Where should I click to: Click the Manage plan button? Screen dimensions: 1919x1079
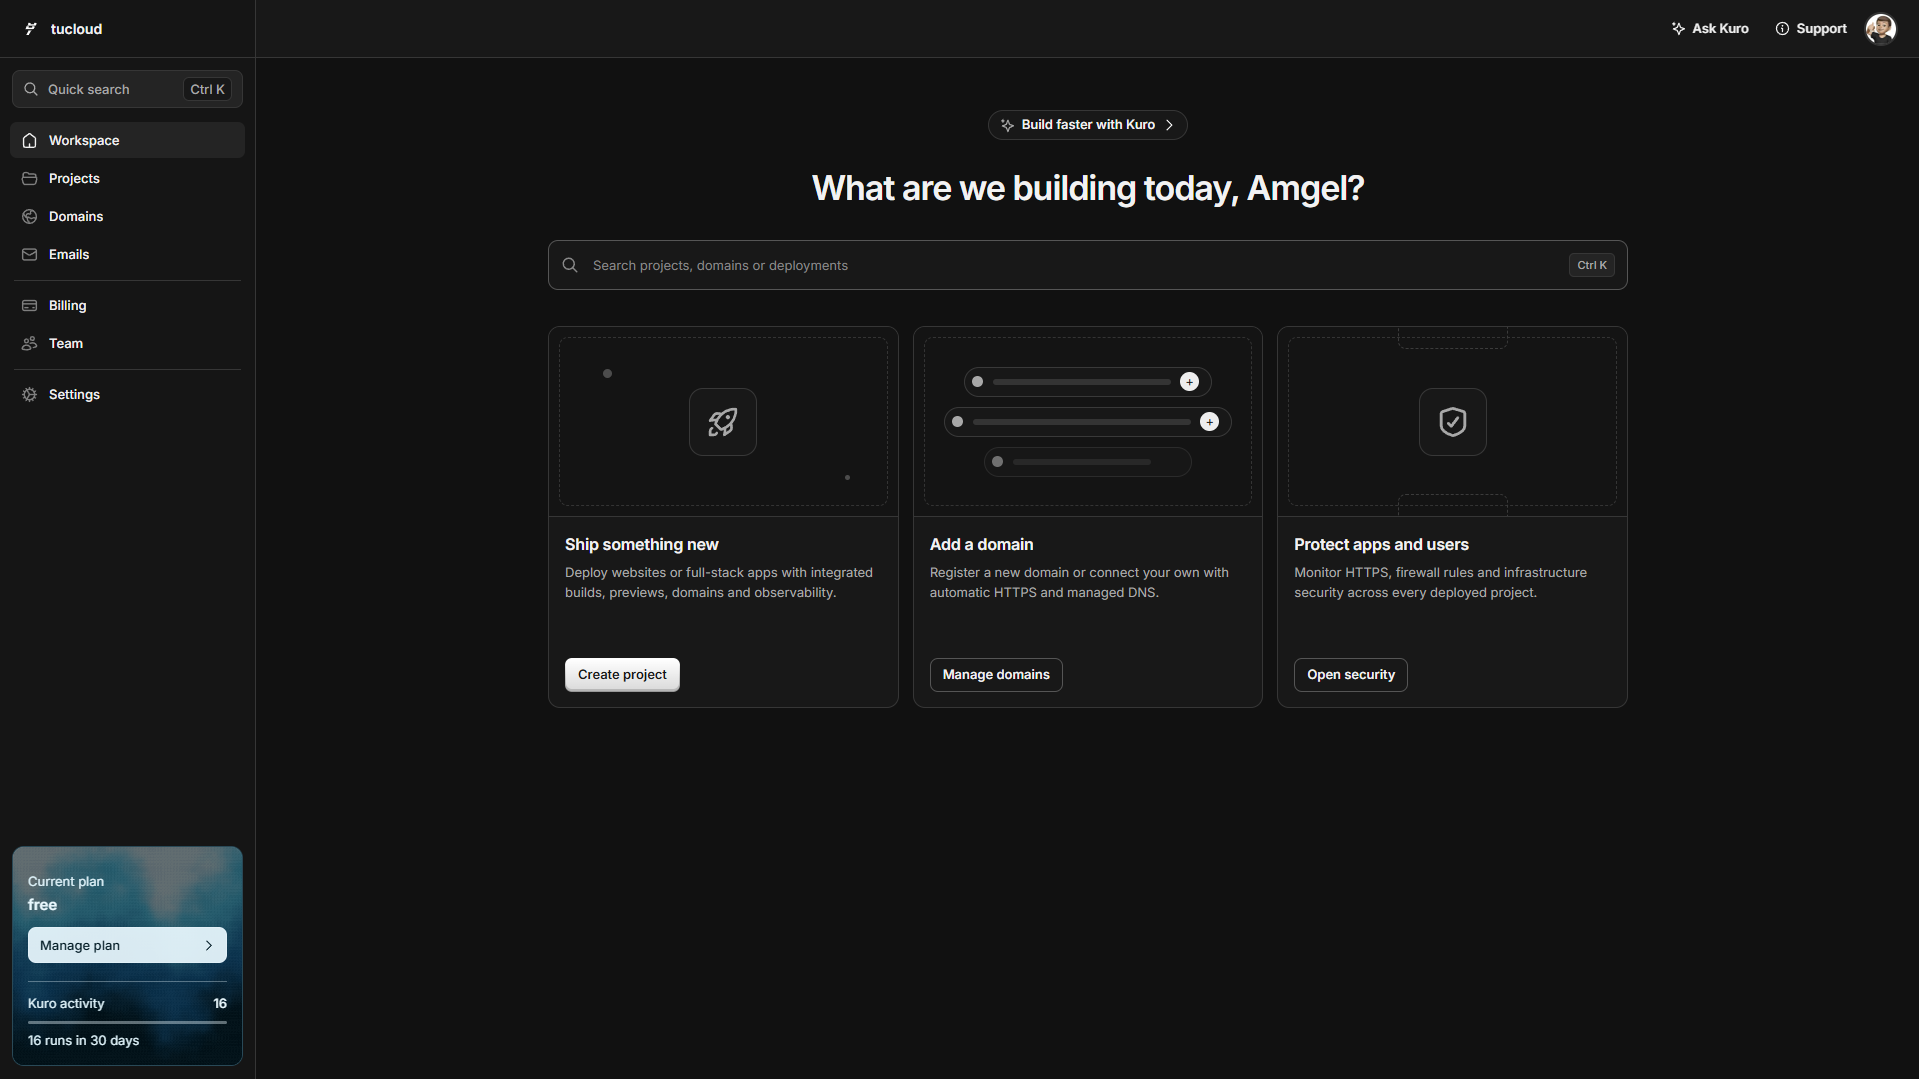coord(127,946)
